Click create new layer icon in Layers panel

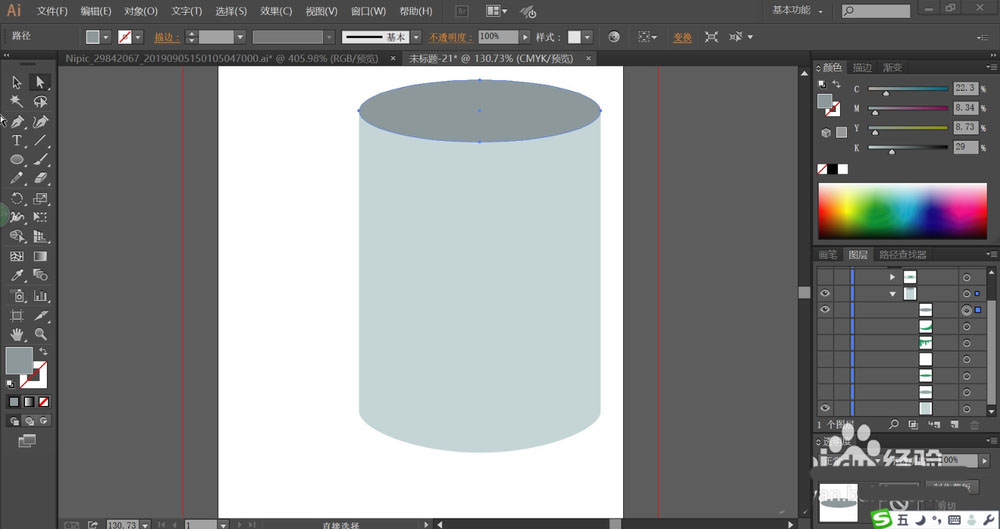(x=954, y=424)
